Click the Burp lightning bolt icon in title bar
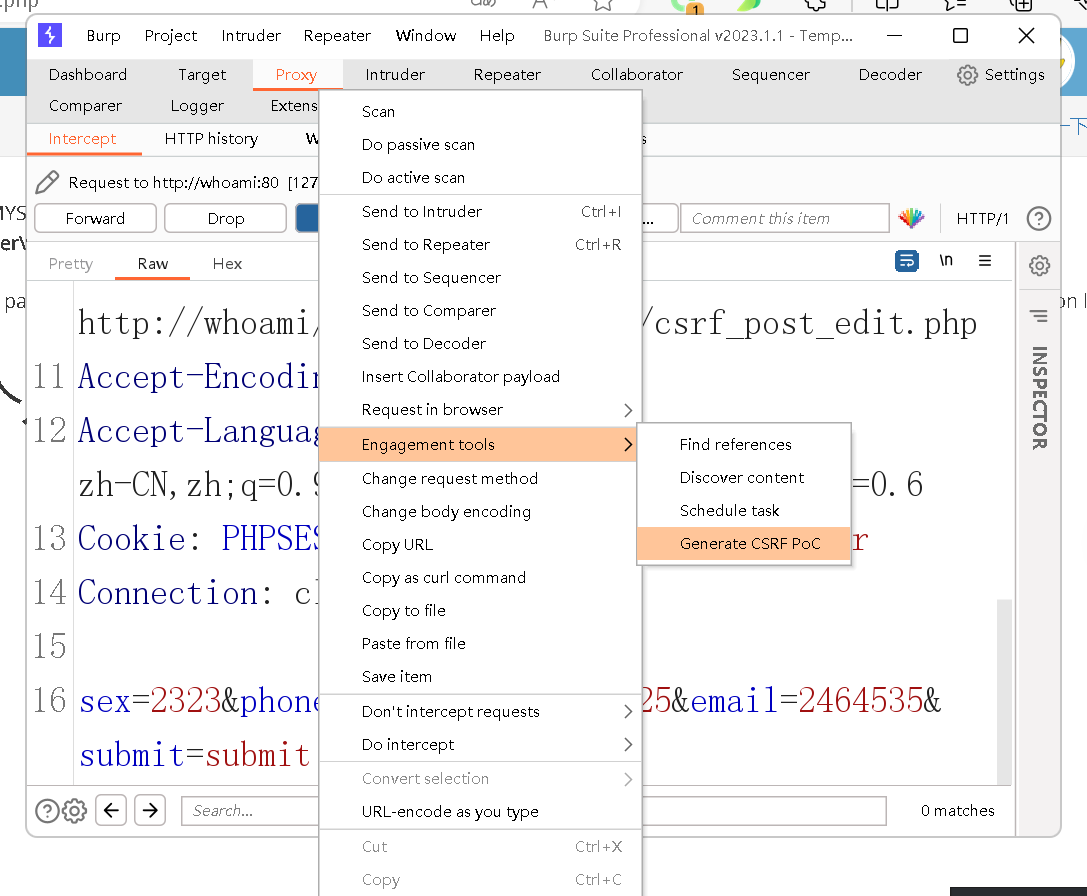 tap(50, 35)
